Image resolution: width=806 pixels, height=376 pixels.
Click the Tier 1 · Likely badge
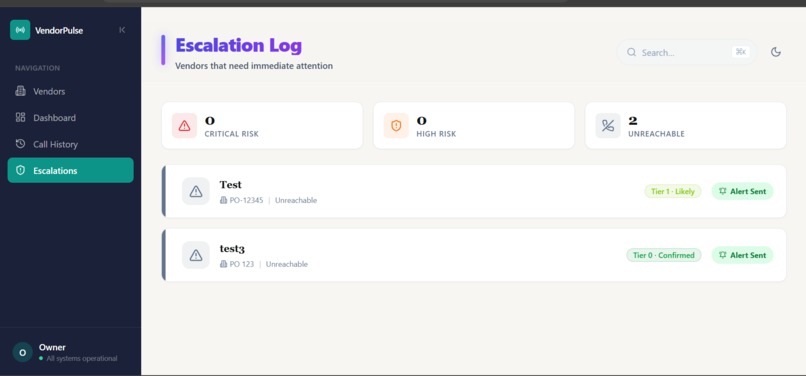pyautogui.click(x=673, y=191)
